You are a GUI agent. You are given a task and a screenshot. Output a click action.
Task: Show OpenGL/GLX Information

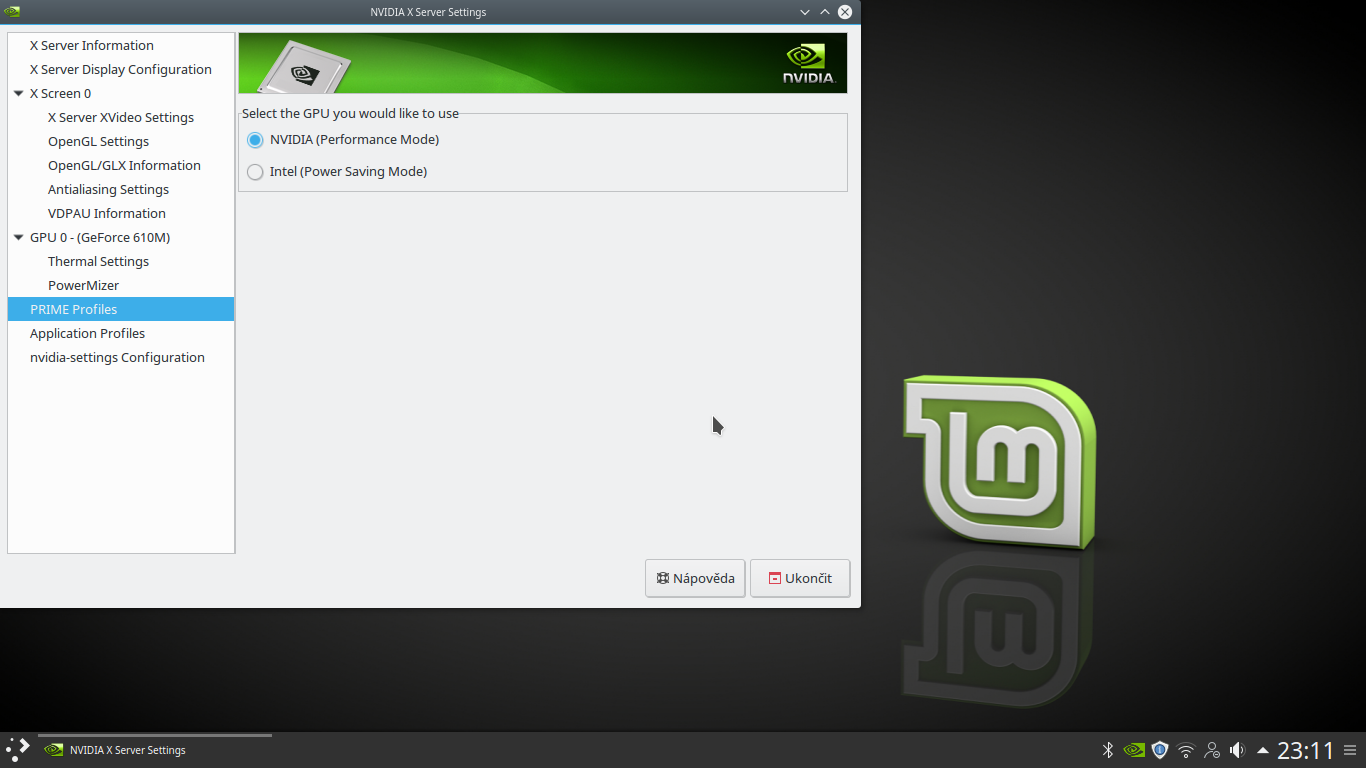(124, 165)
